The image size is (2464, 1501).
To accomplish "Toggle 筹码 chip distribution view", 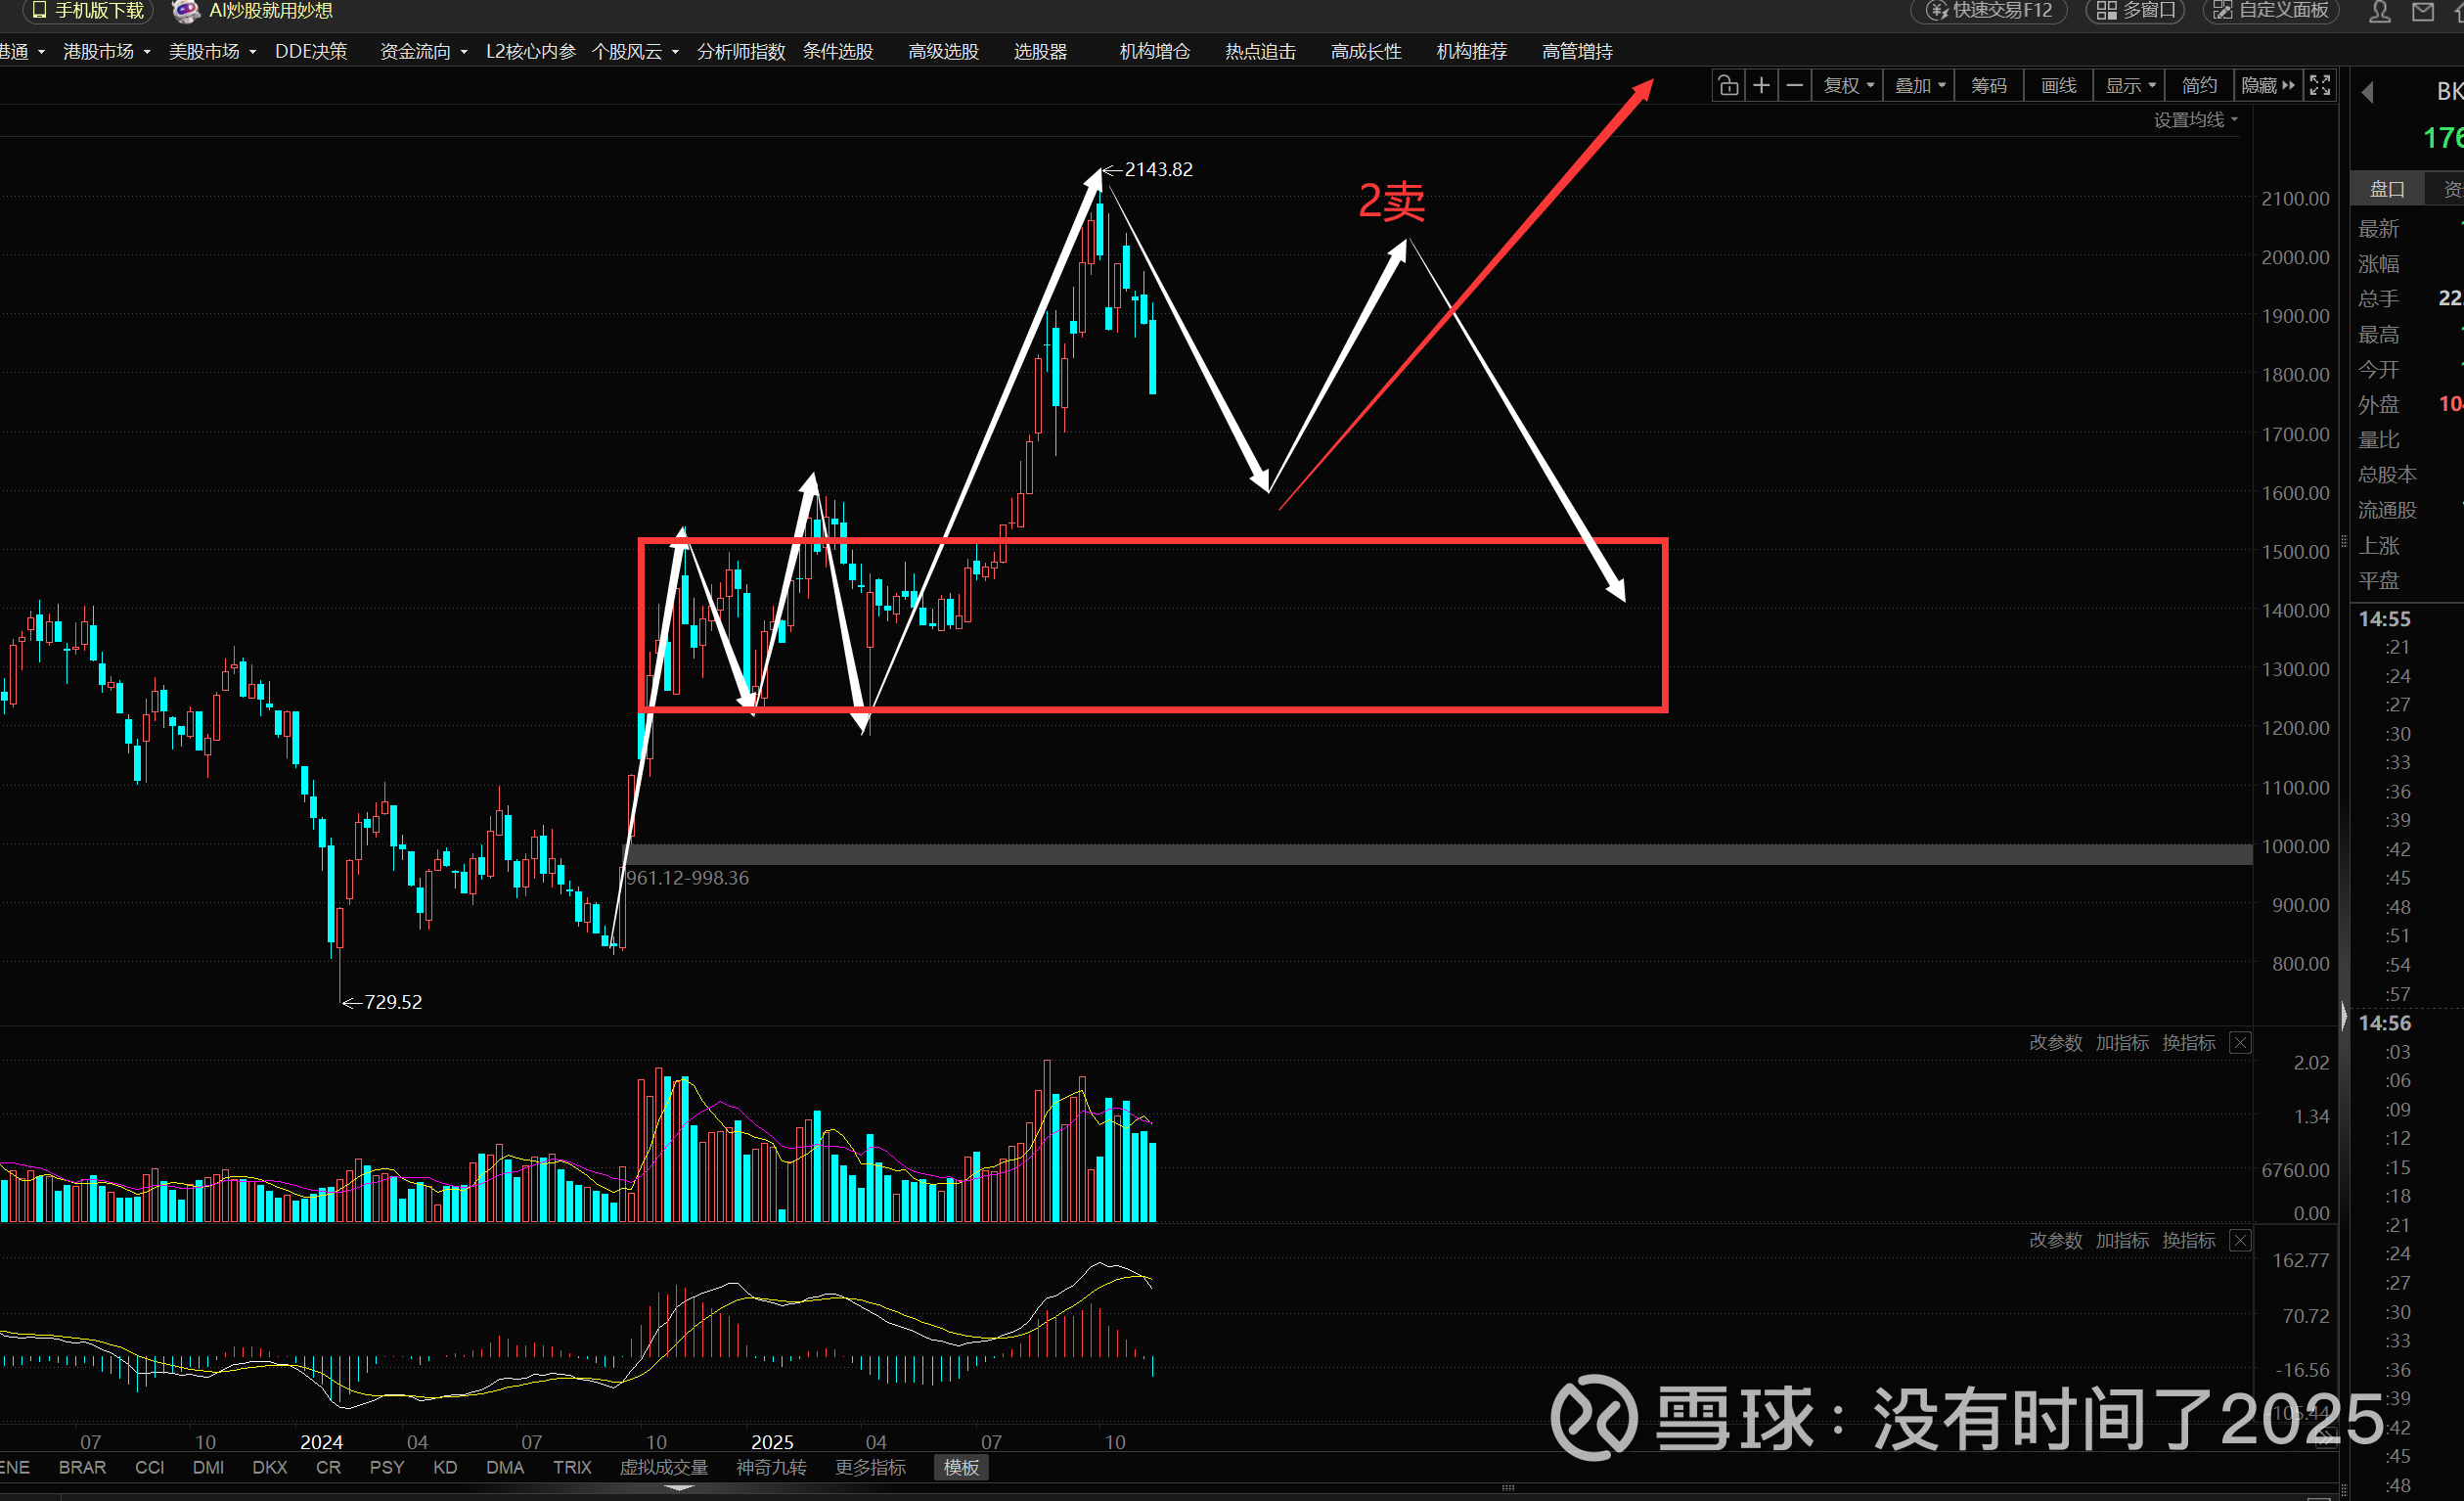I will coord(1988,86).
